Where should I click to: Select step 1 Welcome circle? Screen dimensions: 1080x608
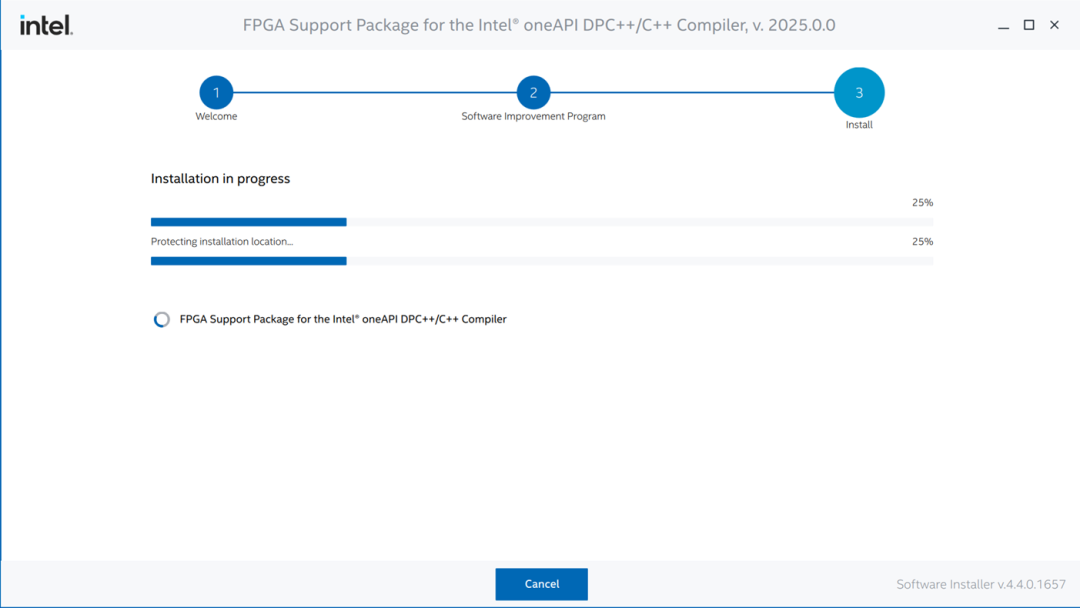point(216,92)
